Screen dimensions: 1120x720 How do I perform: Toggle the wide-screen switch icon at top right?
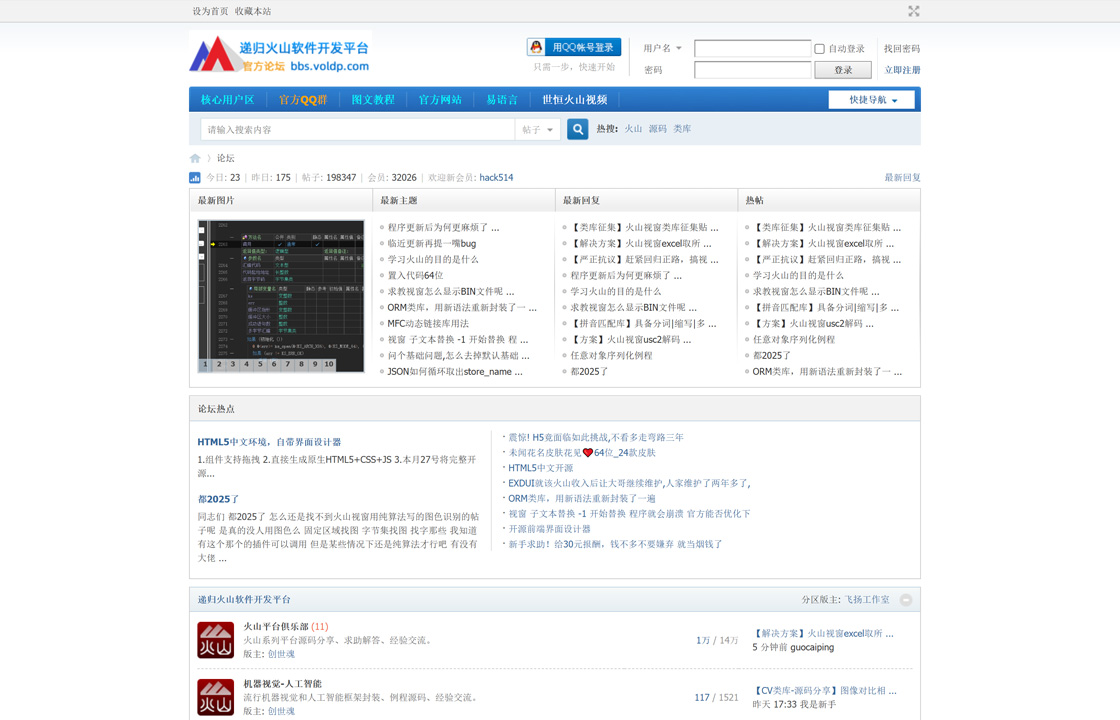(x=914, y=11)
